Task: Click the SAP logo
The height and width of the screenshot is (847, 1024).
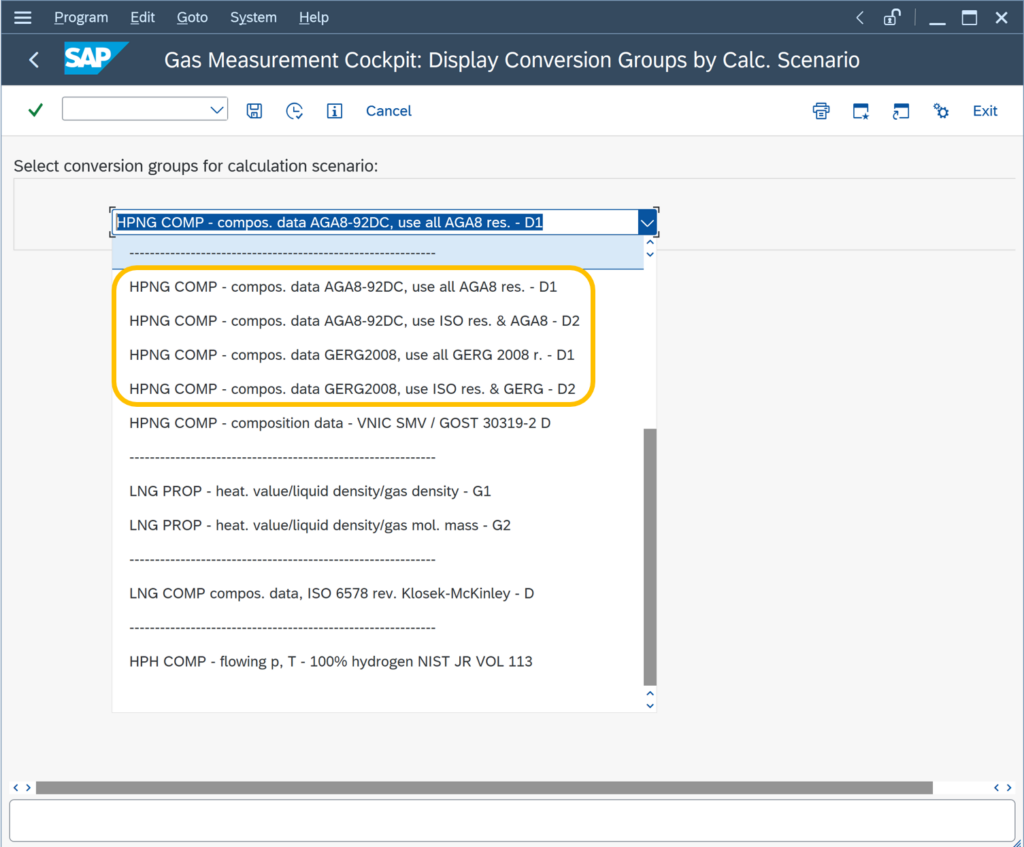Action: click(95, 59)
